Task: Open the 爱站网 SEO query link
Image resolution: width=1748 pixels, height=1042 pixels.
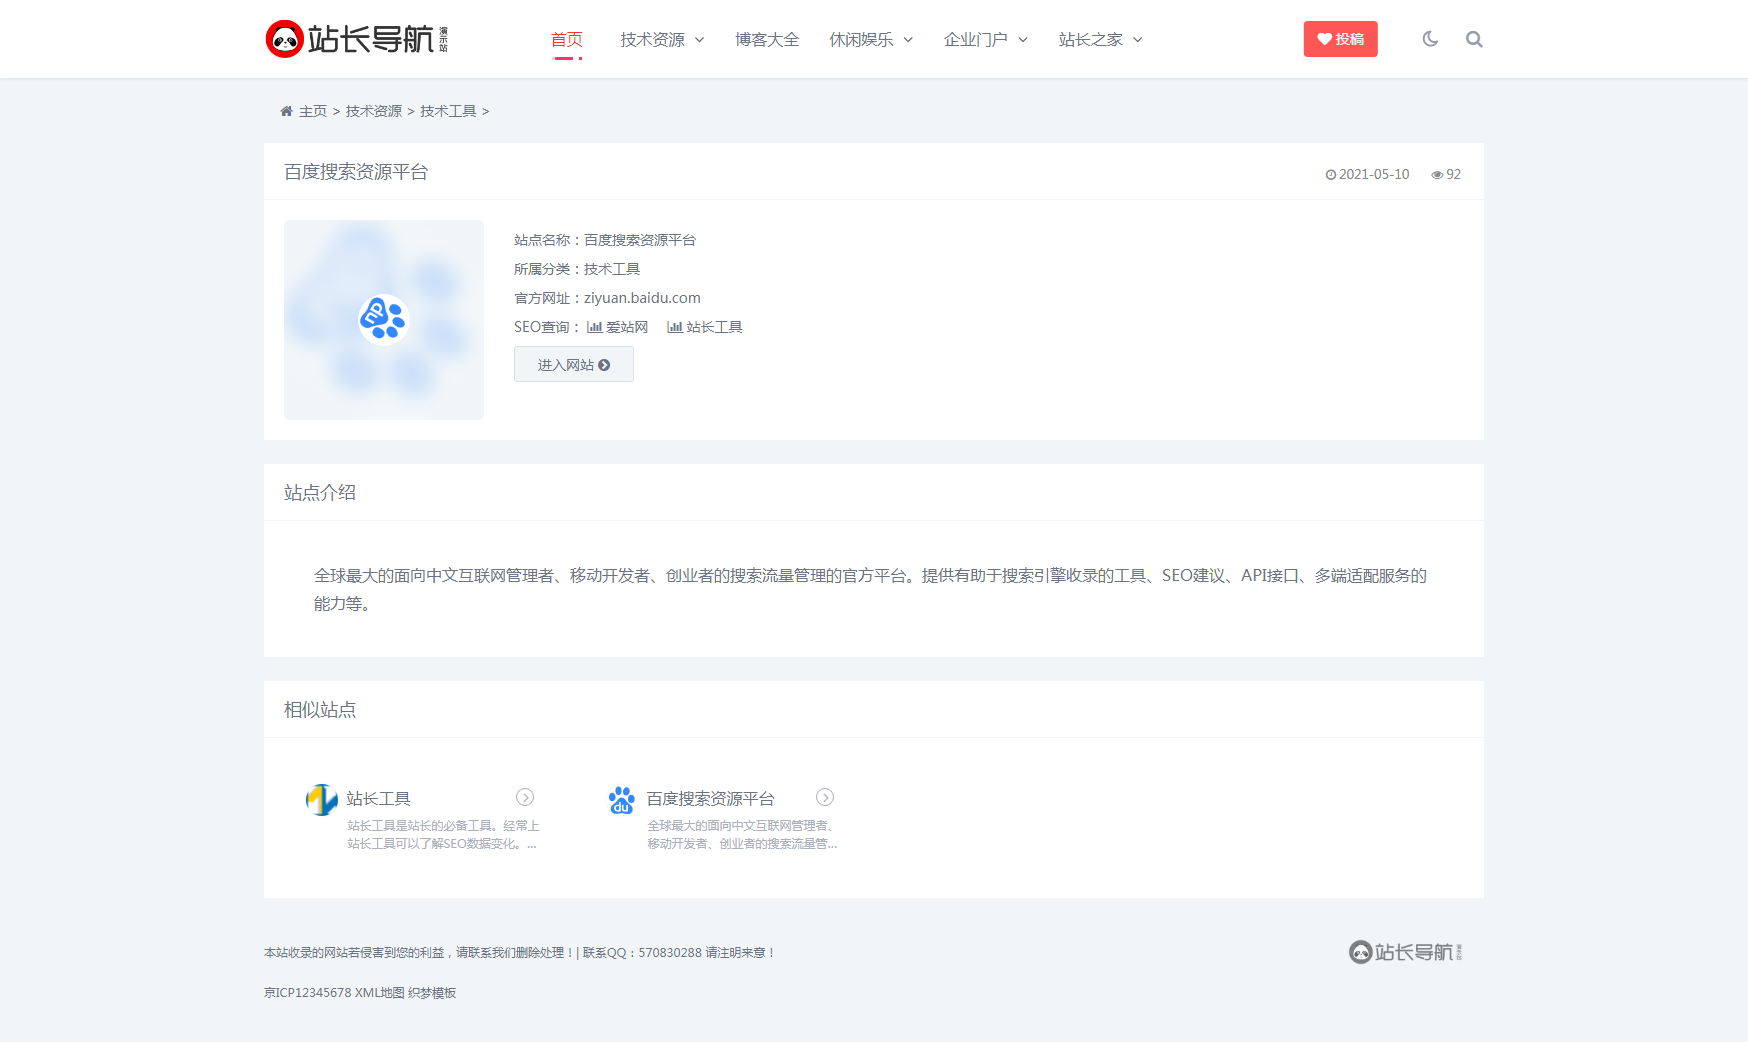Action: (618, 327)
